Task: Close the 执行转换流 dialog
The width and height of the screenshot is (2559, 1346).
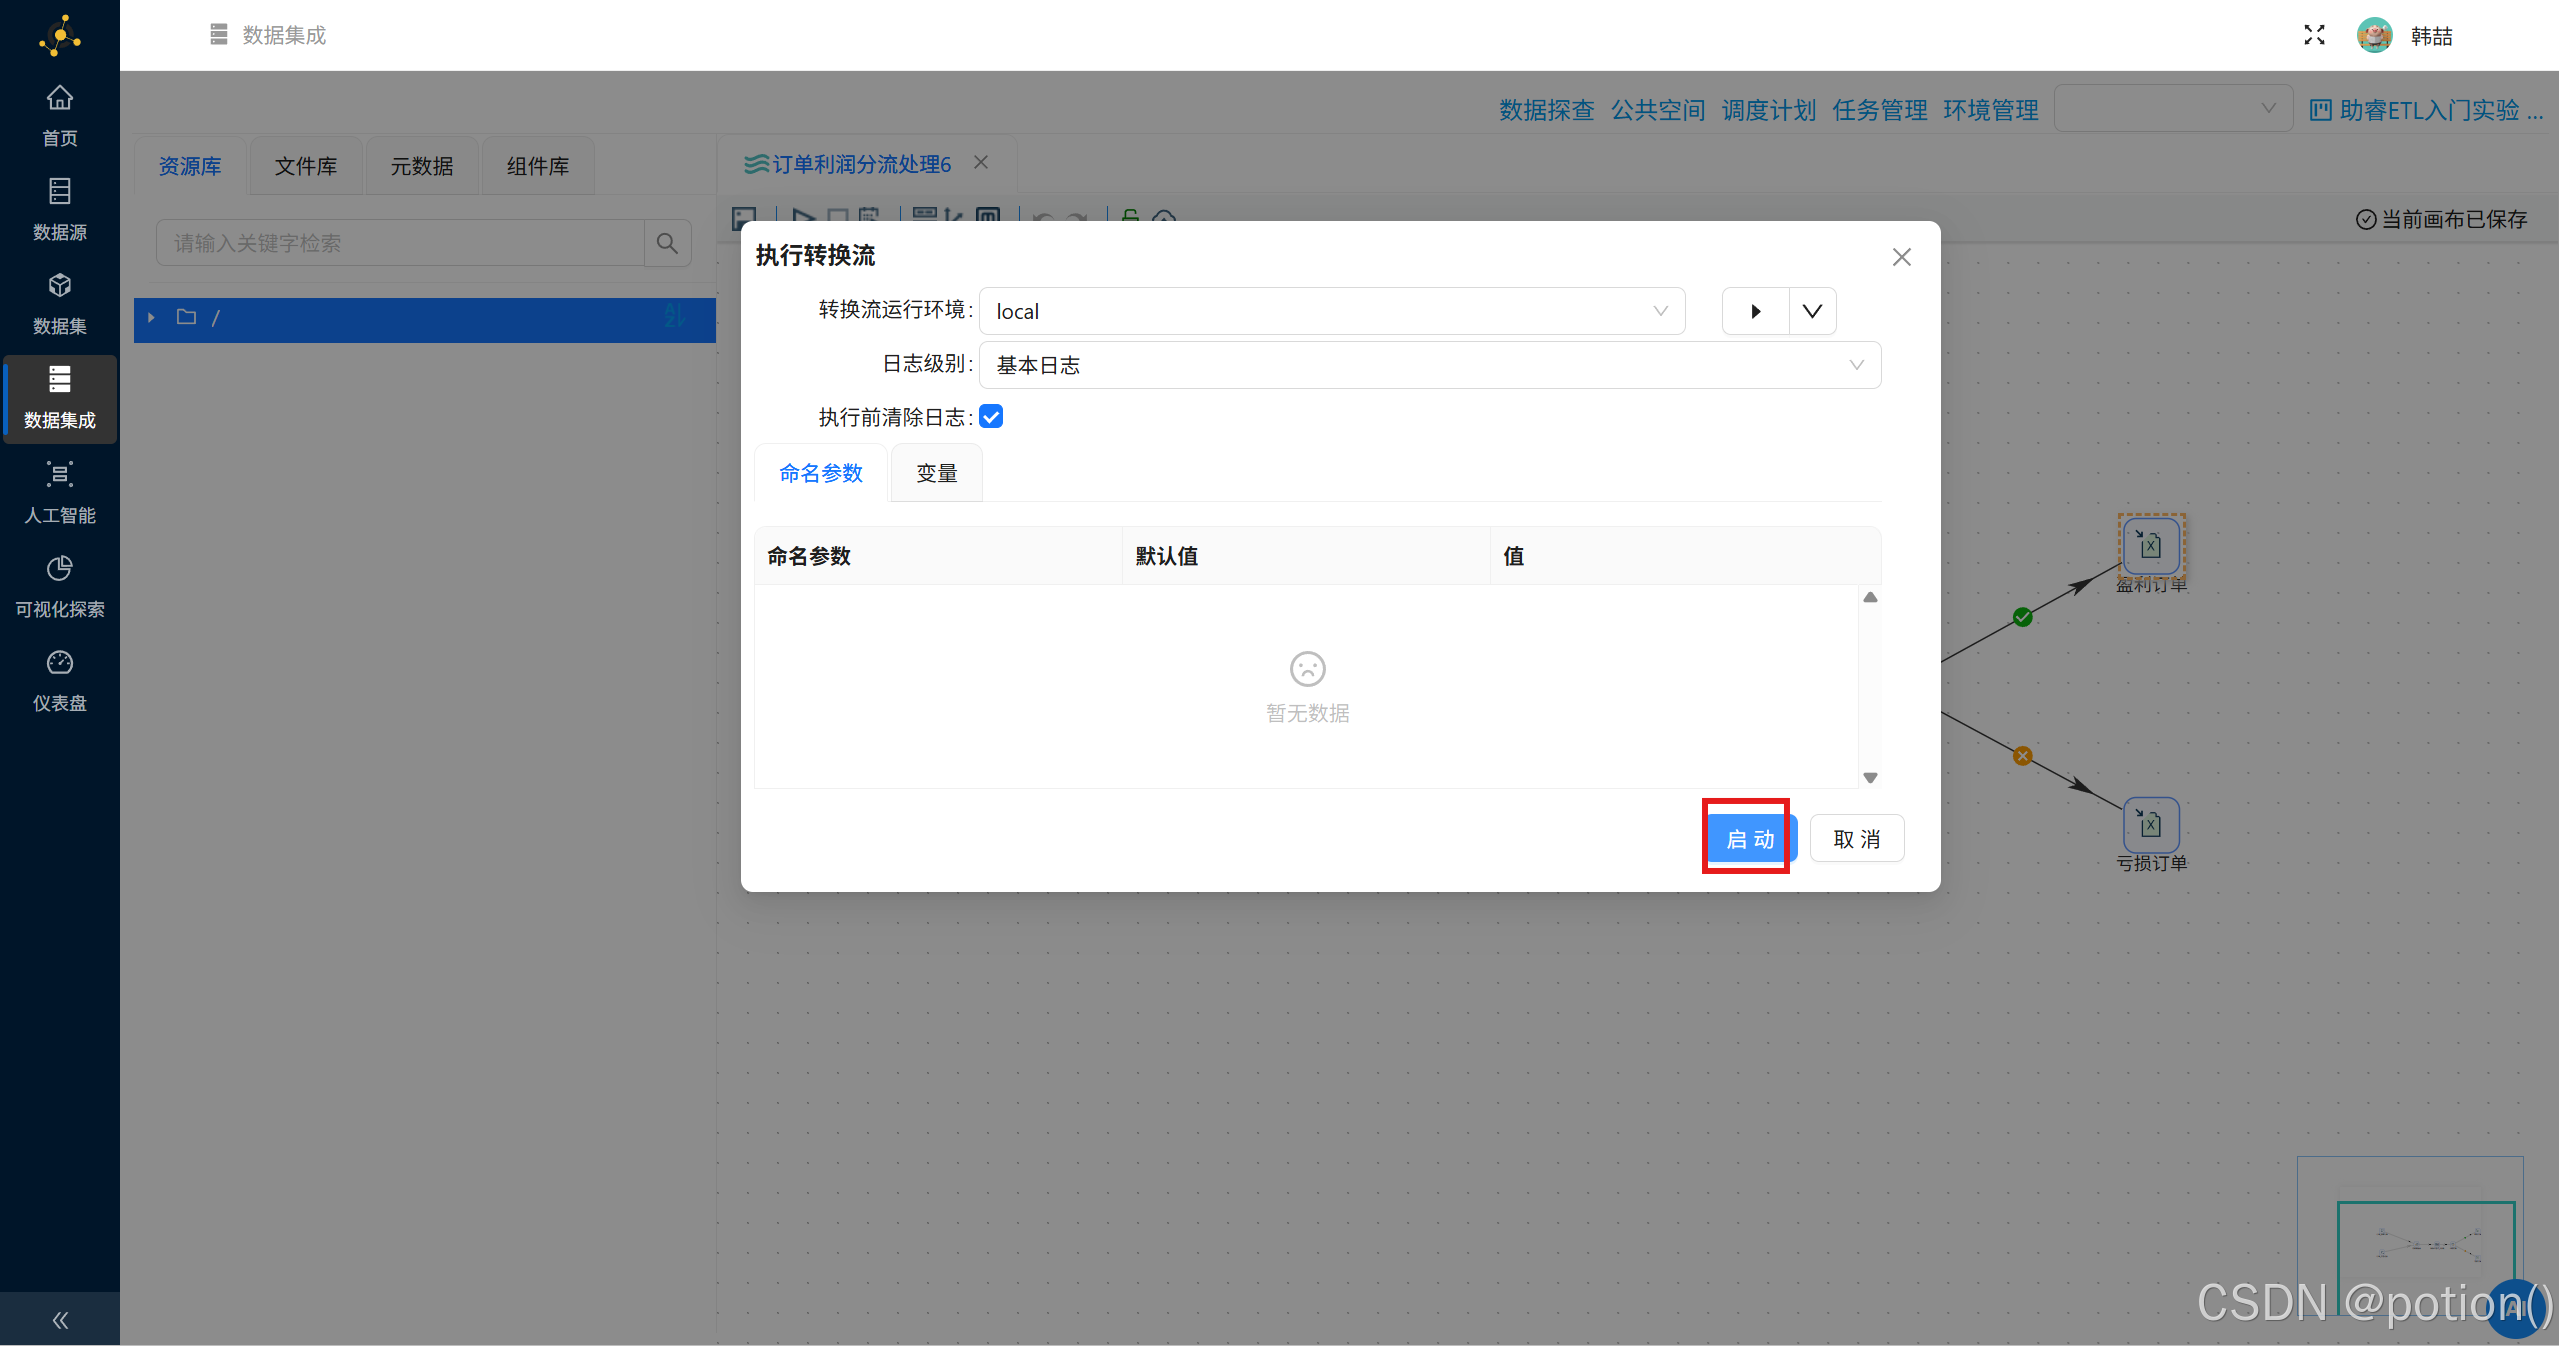Action: pyautogui.click(x=1901, y=257)
